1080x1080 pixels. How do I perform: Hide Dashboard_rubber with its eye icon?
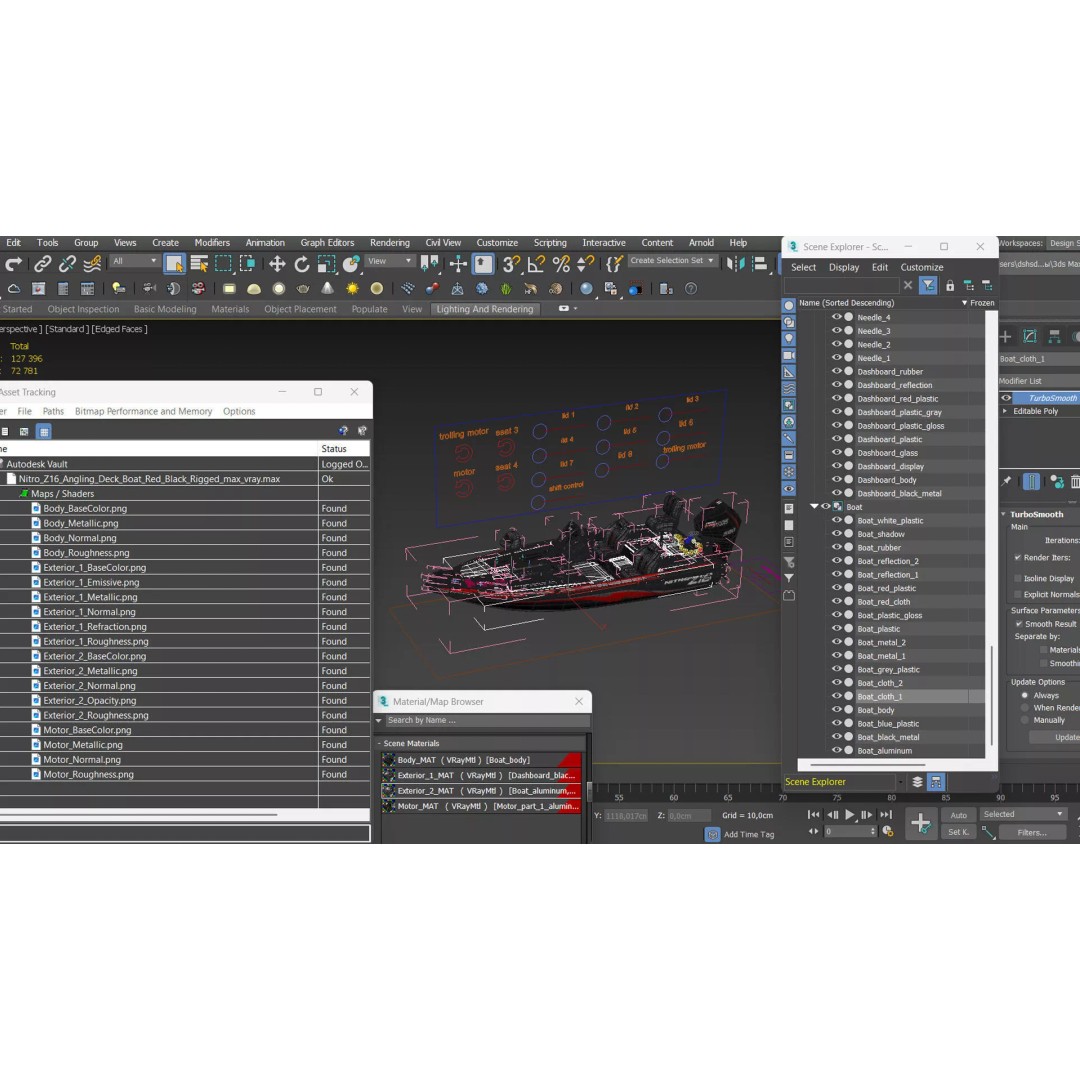click(x=836, y=371)
